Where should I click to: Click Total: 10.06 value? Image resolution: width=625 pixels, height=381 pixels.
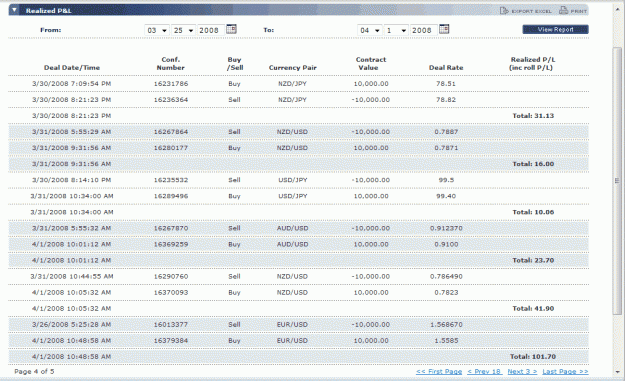click(x=533, y=212)
